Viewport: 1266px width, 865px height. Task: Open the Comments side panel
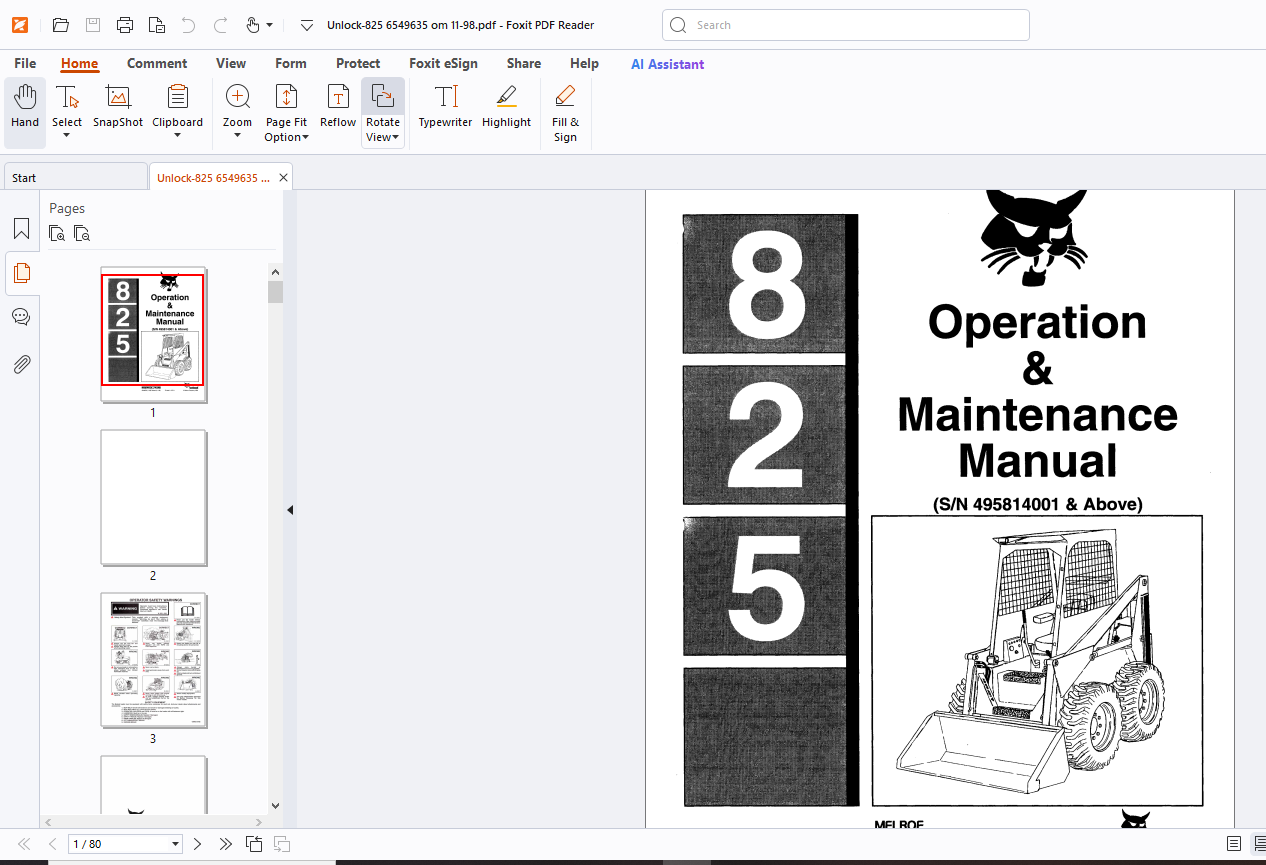(x=21, y=317)
